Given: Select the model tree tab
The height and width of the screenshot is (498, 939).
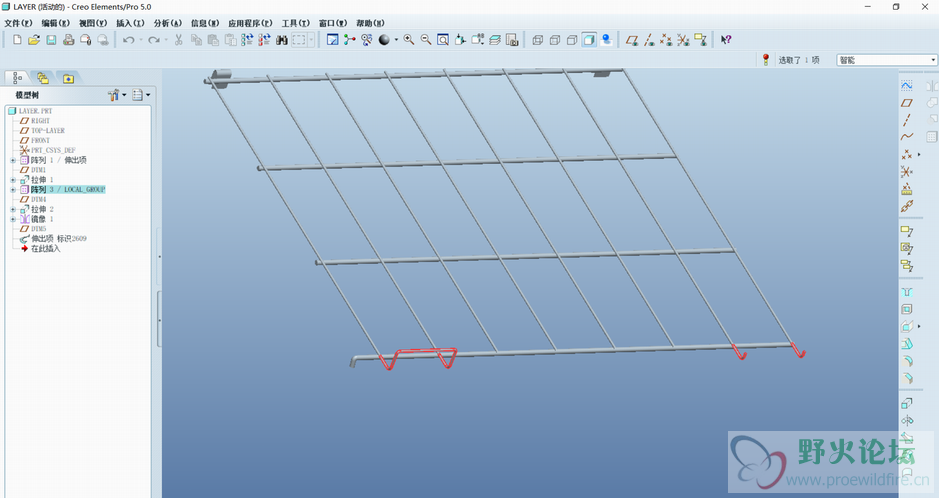Looking at the screenshot, I should pos(17,78).
